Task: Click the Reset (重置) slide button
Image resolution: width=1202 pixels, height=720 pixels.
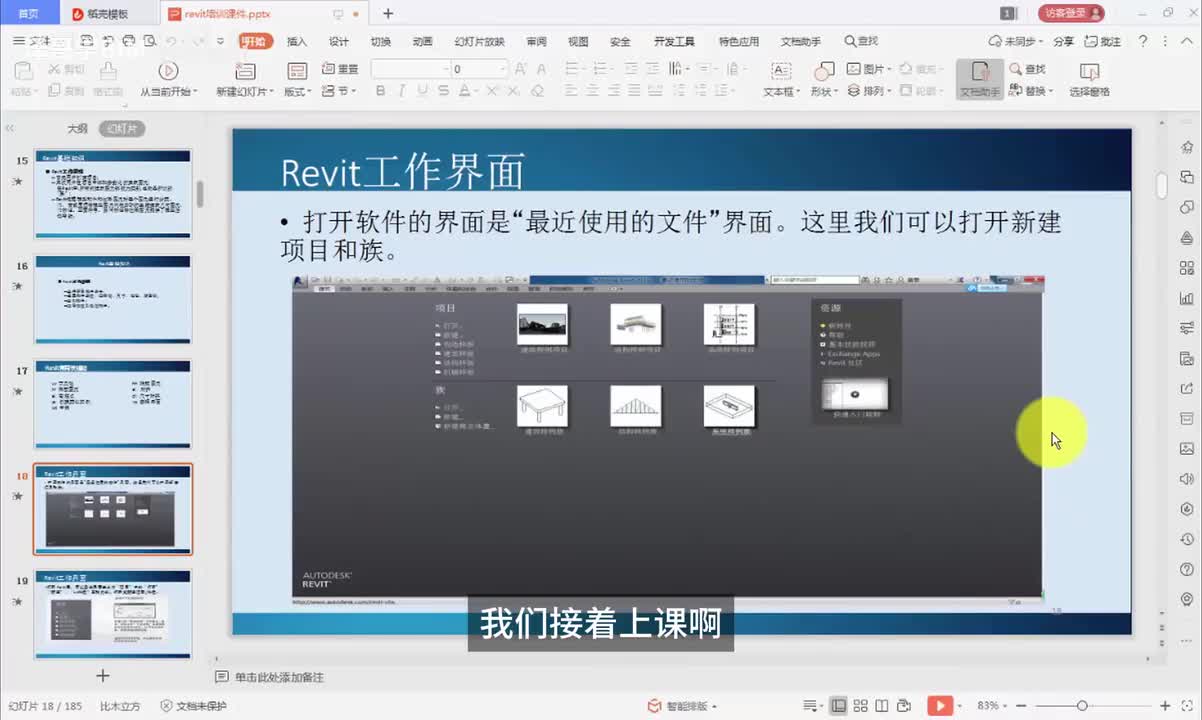Action: click(340, 69)
